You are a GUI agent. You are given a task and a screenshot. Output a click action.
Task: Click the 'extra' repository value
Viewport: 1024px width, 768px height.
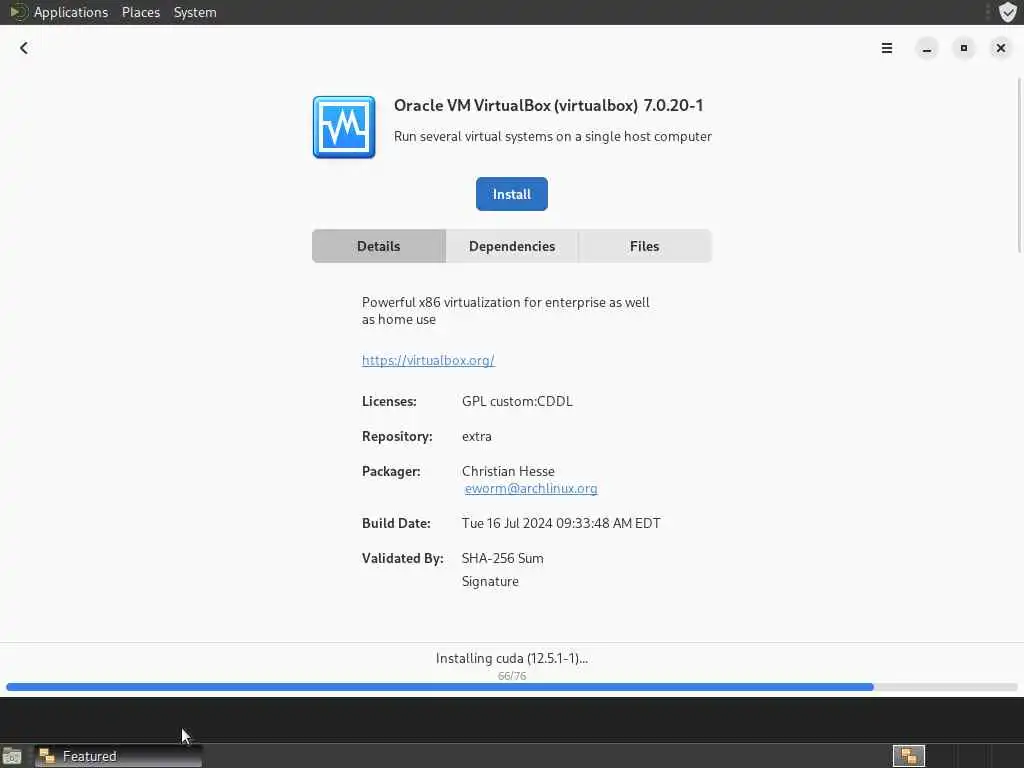tap(477, 436)
